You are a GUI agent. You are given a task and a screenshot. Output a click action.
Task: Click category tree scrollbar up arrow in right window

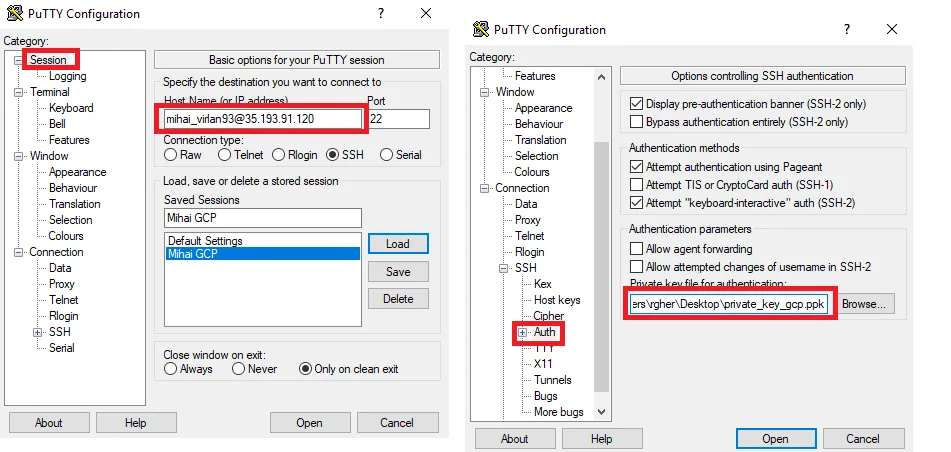(x=601, y=77)
